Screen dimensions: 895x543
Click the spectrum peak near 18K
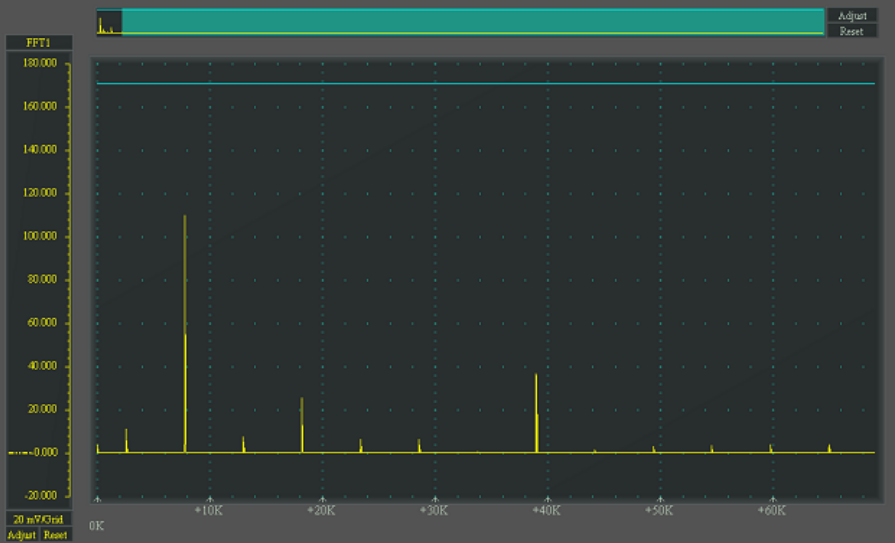[x=302, y=425]
